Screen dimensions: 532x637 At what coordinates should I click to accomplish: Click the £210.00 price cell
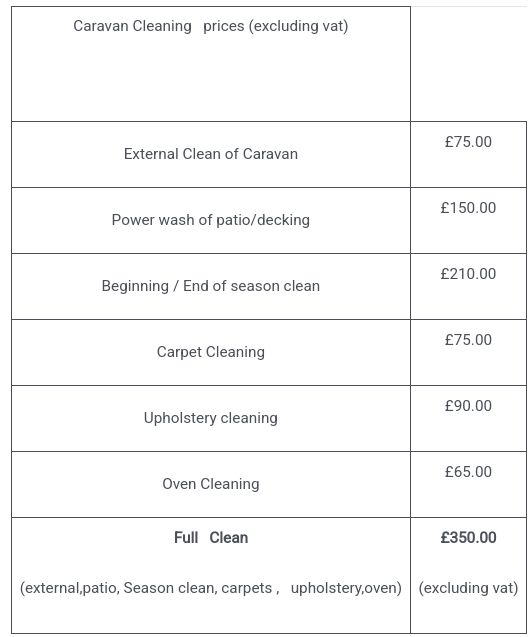468,286
